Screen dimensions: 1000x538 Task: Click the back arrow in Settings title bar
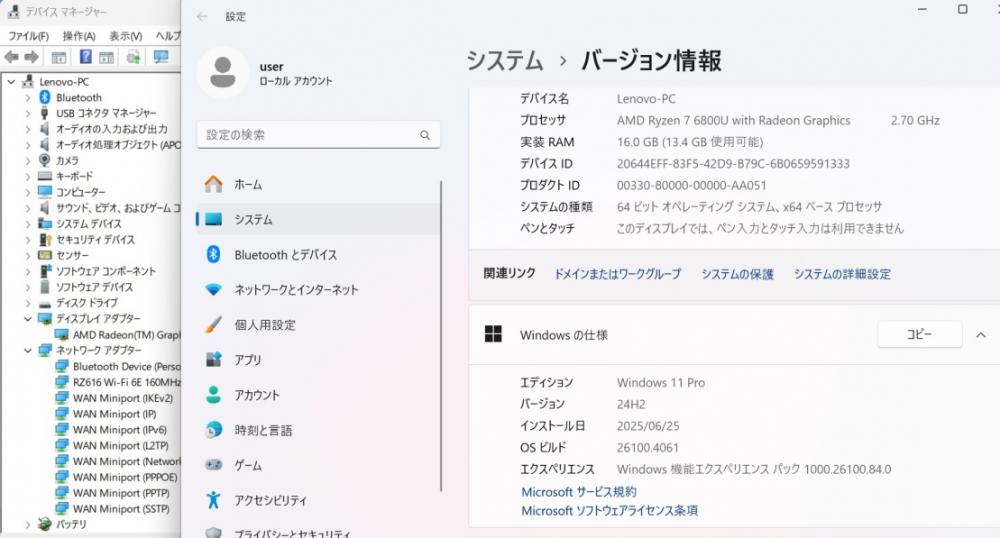(x=202, y=17)
